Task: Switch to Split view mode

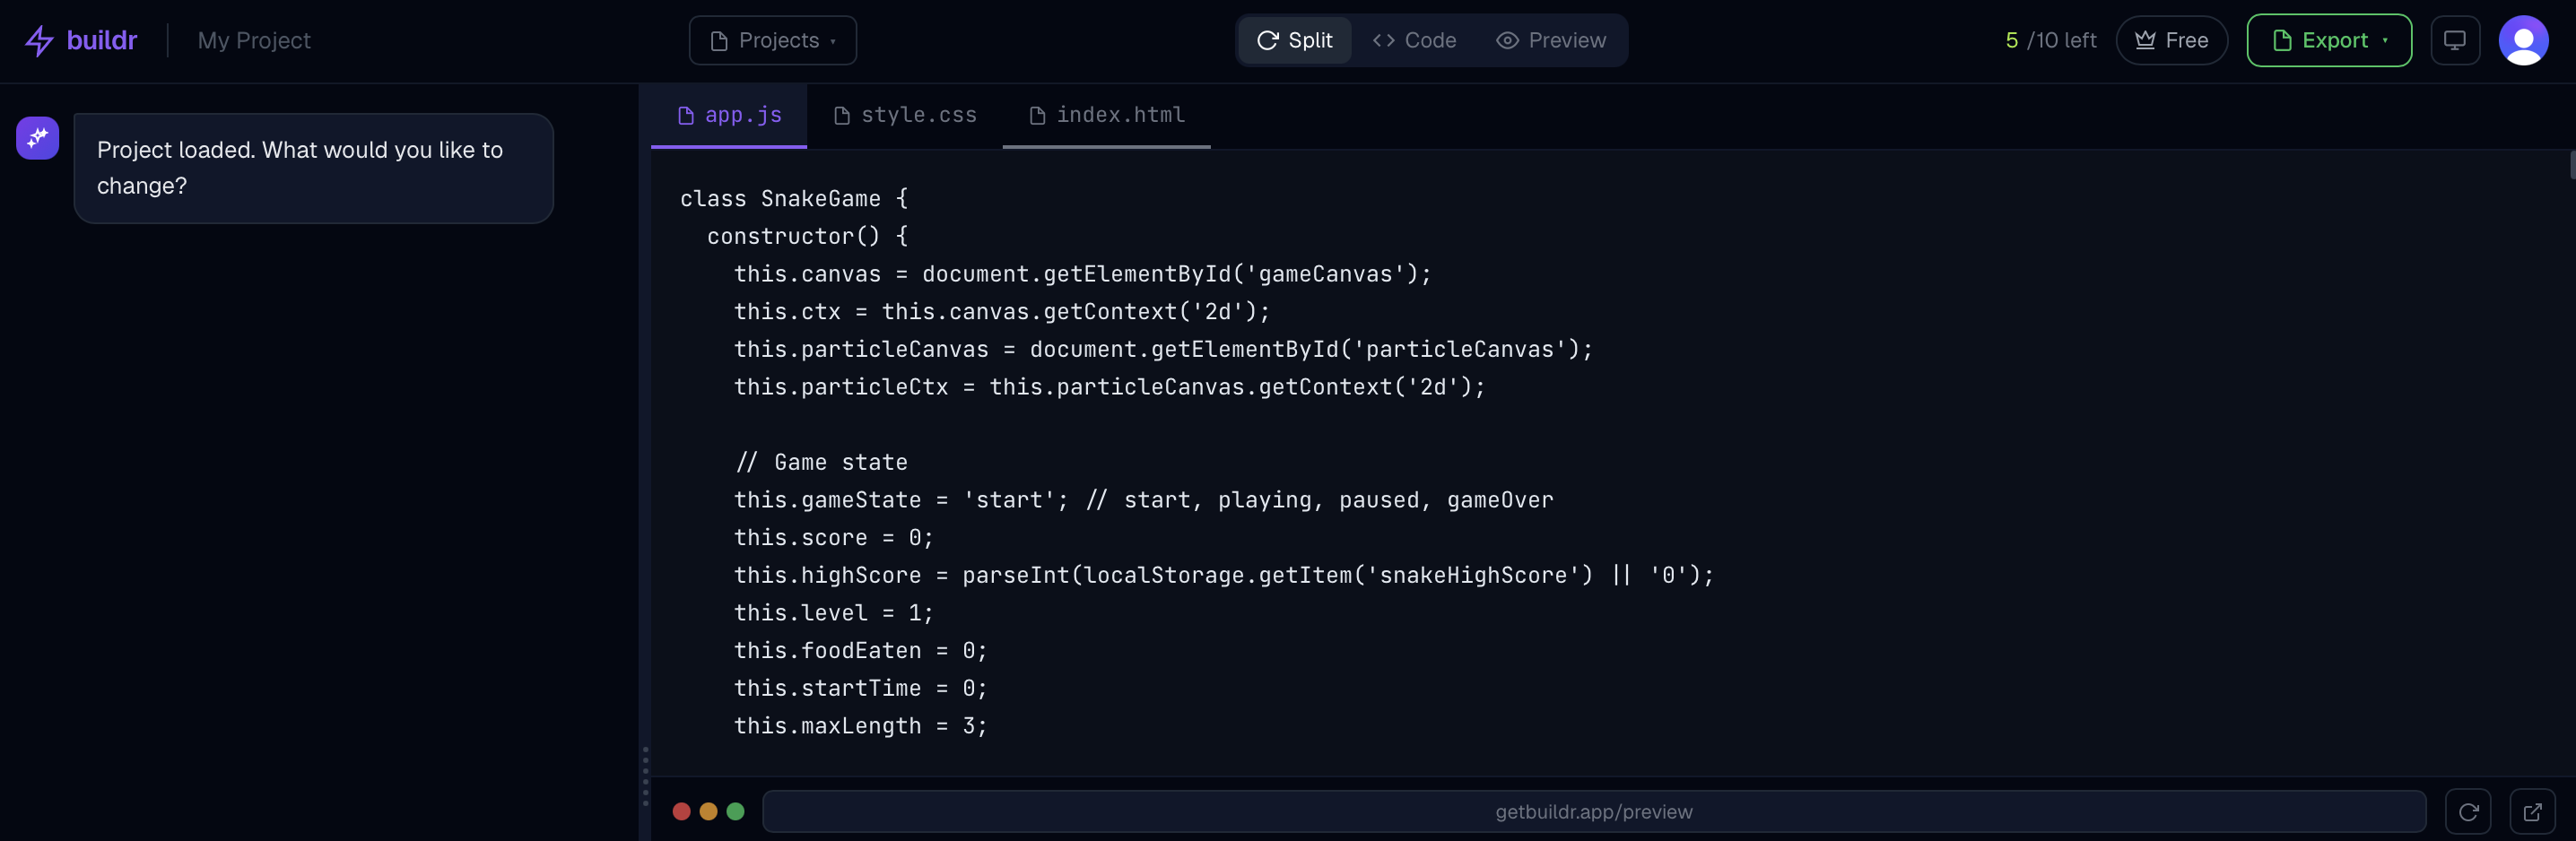Action: 1294,41
